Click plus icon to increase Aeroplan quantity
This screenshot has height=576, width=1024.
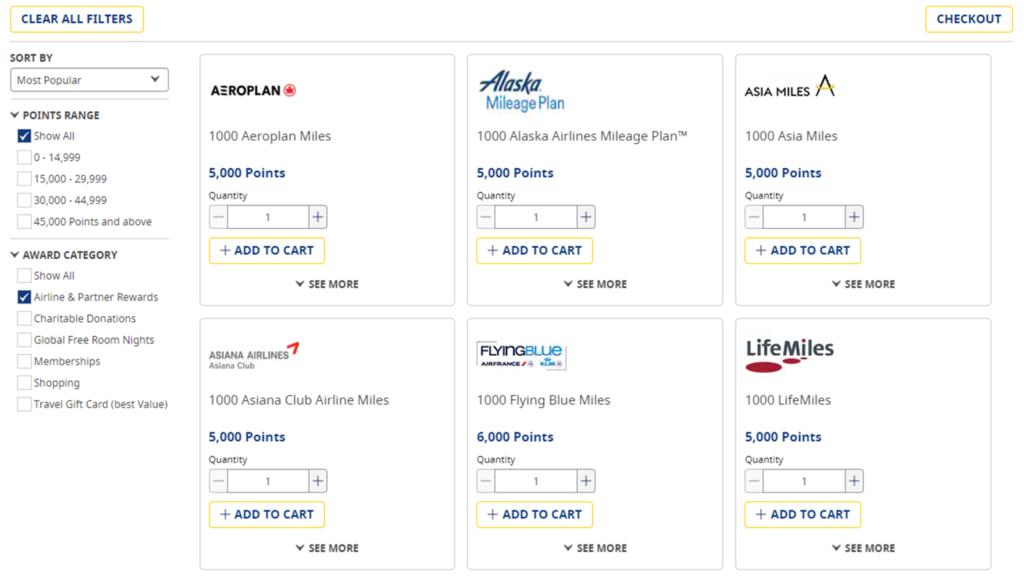click(316, 216)
